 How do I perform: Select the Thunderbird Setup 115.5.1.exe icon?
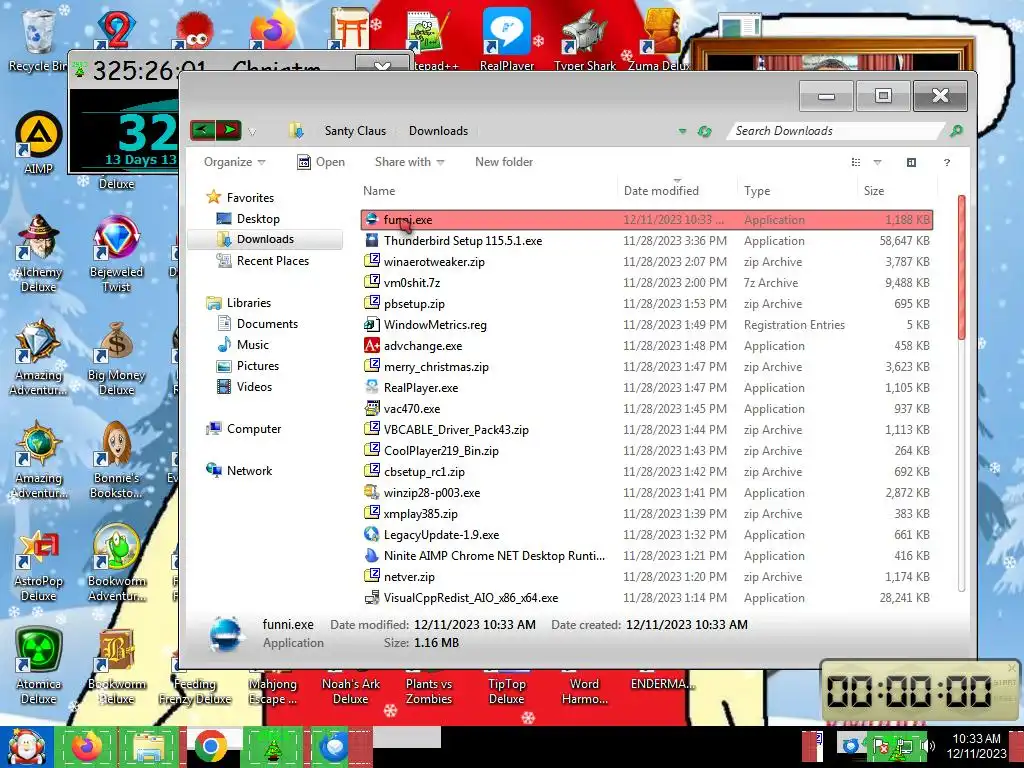click(372, 240)
